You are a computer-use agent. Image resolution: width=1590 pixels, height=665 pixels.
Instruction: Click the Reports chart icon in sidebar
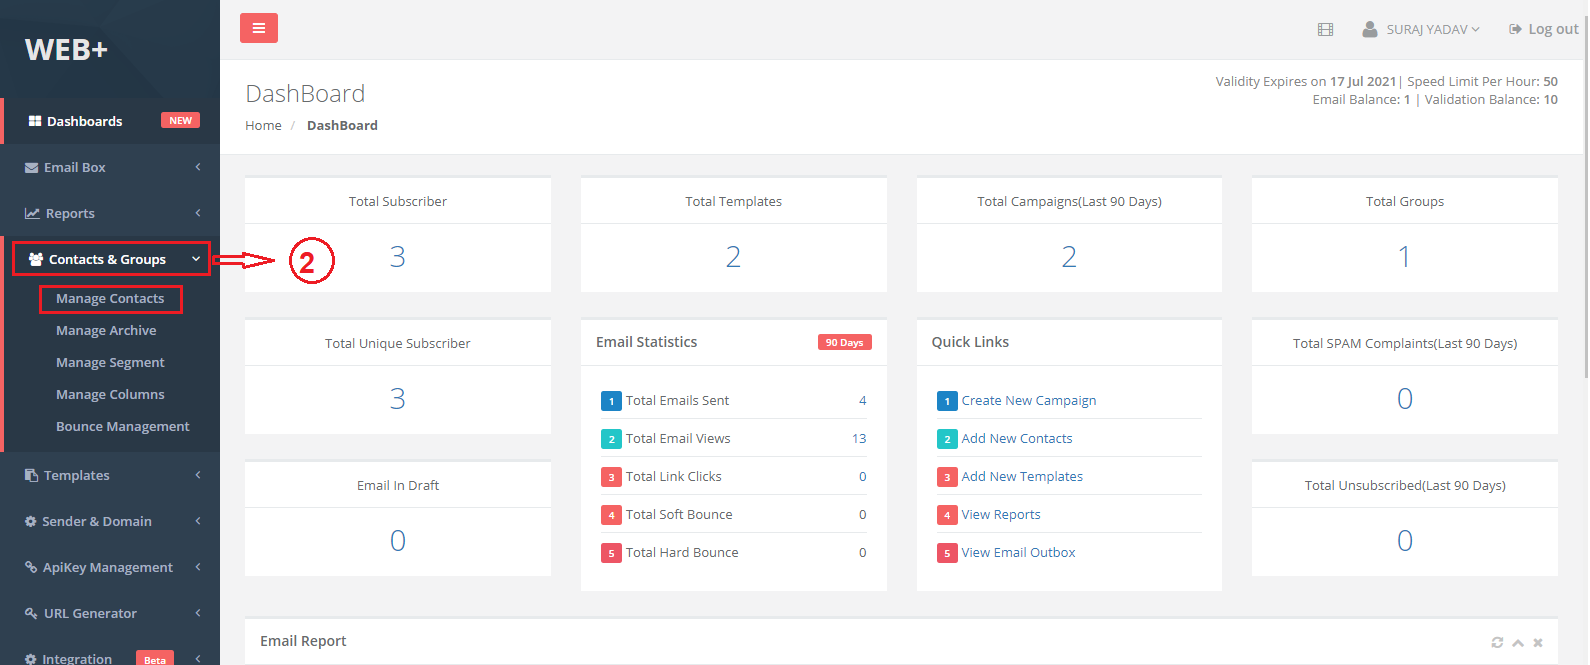pyautogui.click(x=32, y=214)
